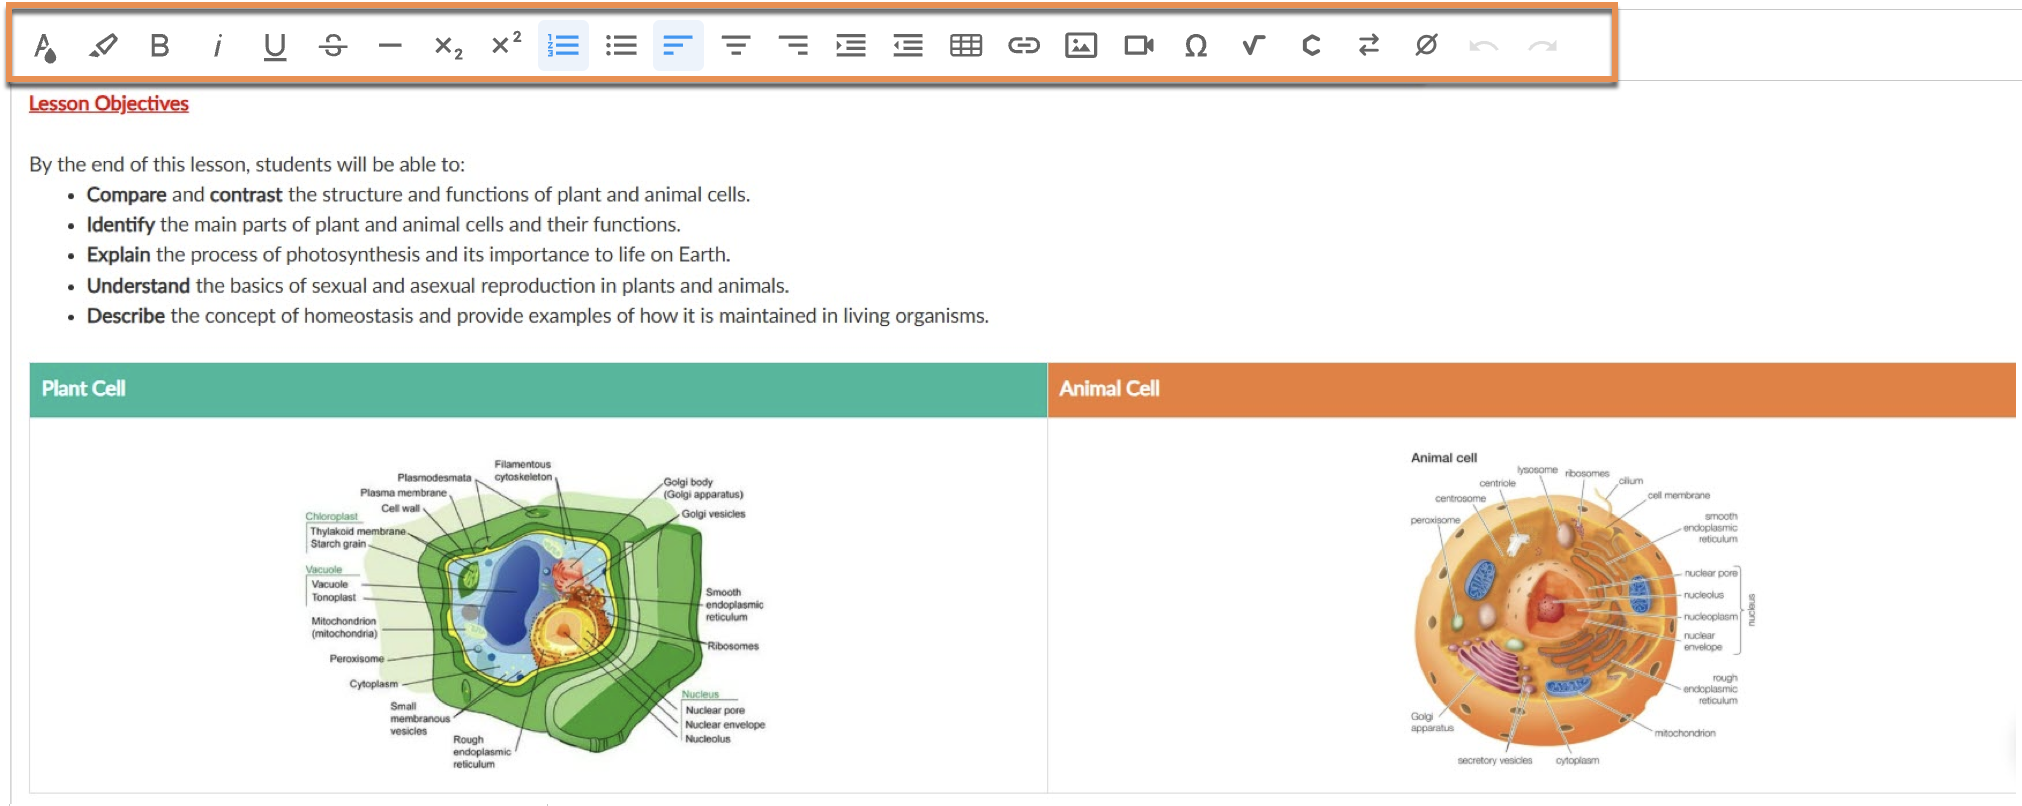Apply strikethrough to text
Image resolution: width=2022 pixels, height=806 pixels.
pos(333,46)
